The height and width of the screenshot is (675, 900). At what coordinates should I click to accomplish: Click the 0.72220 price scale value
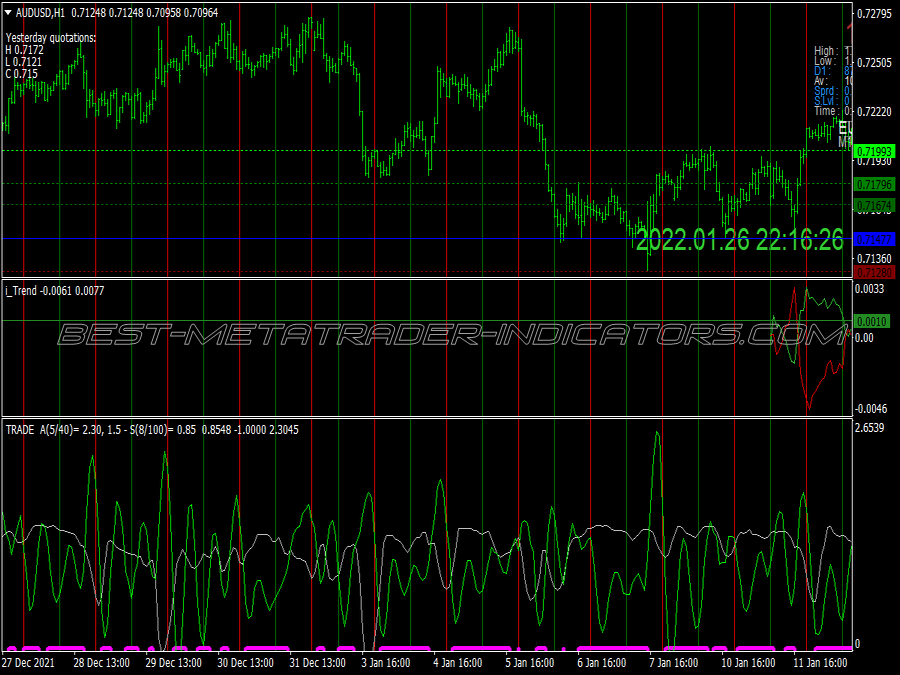[874, 112]
